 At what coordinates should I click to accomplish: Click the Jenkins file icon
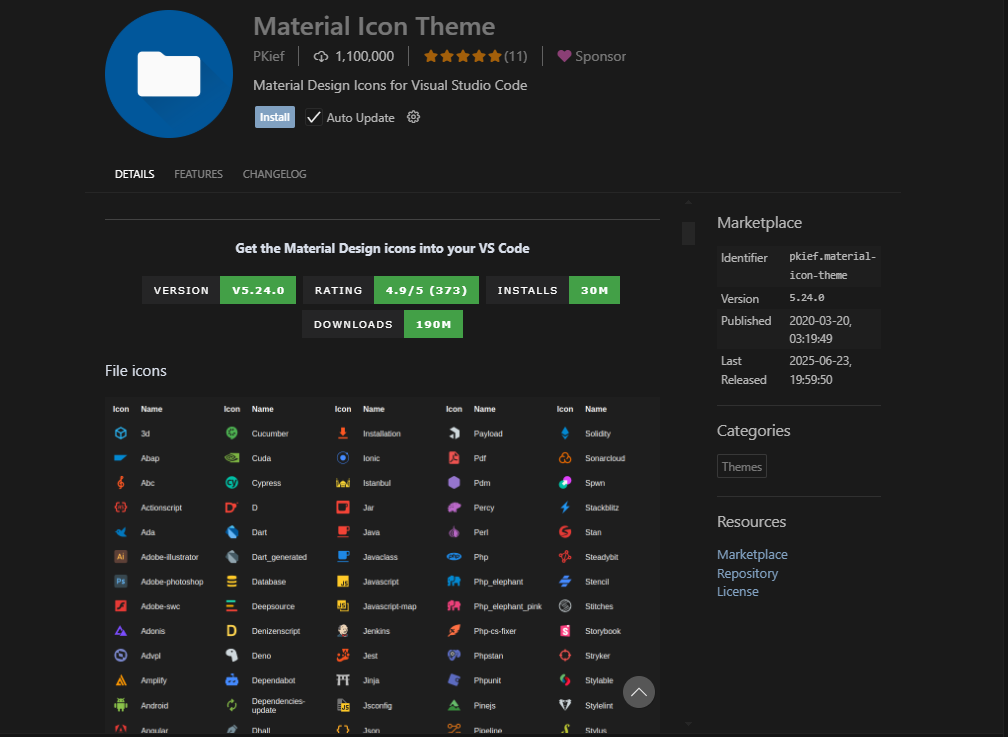pos(343,631)
